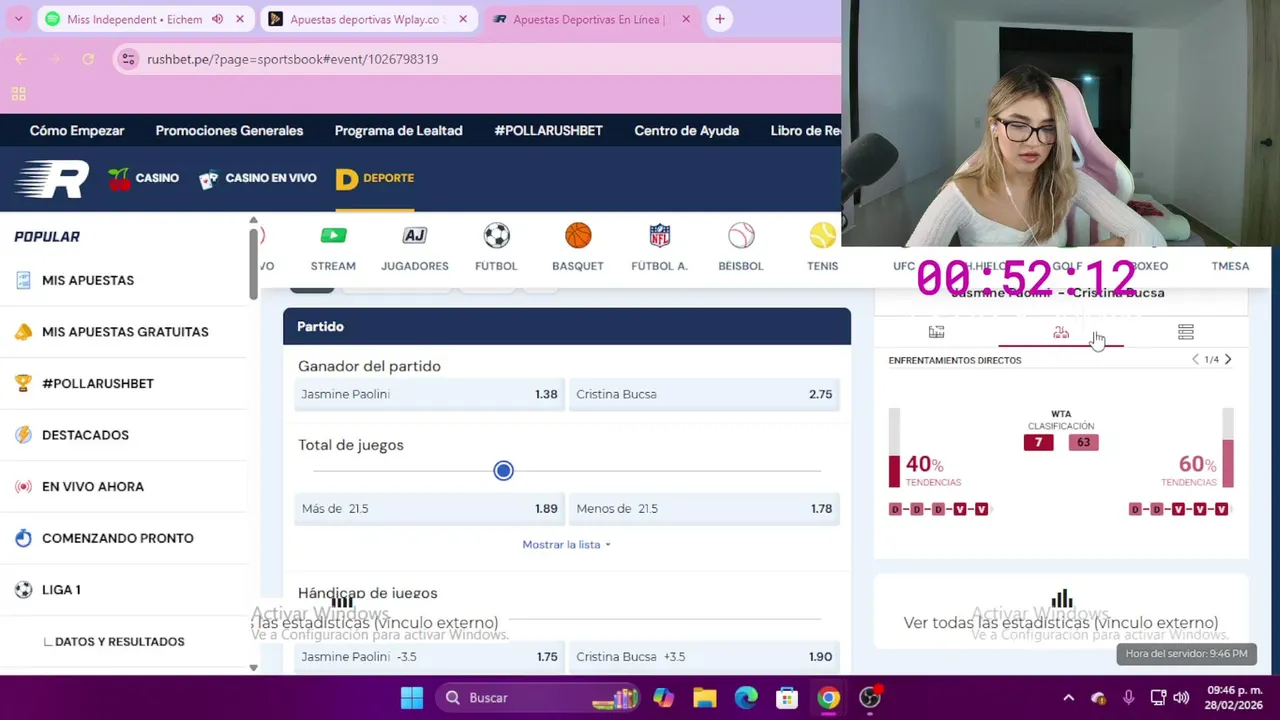
Task: Click Total de juegos slider handle
Action: [503, 471]
